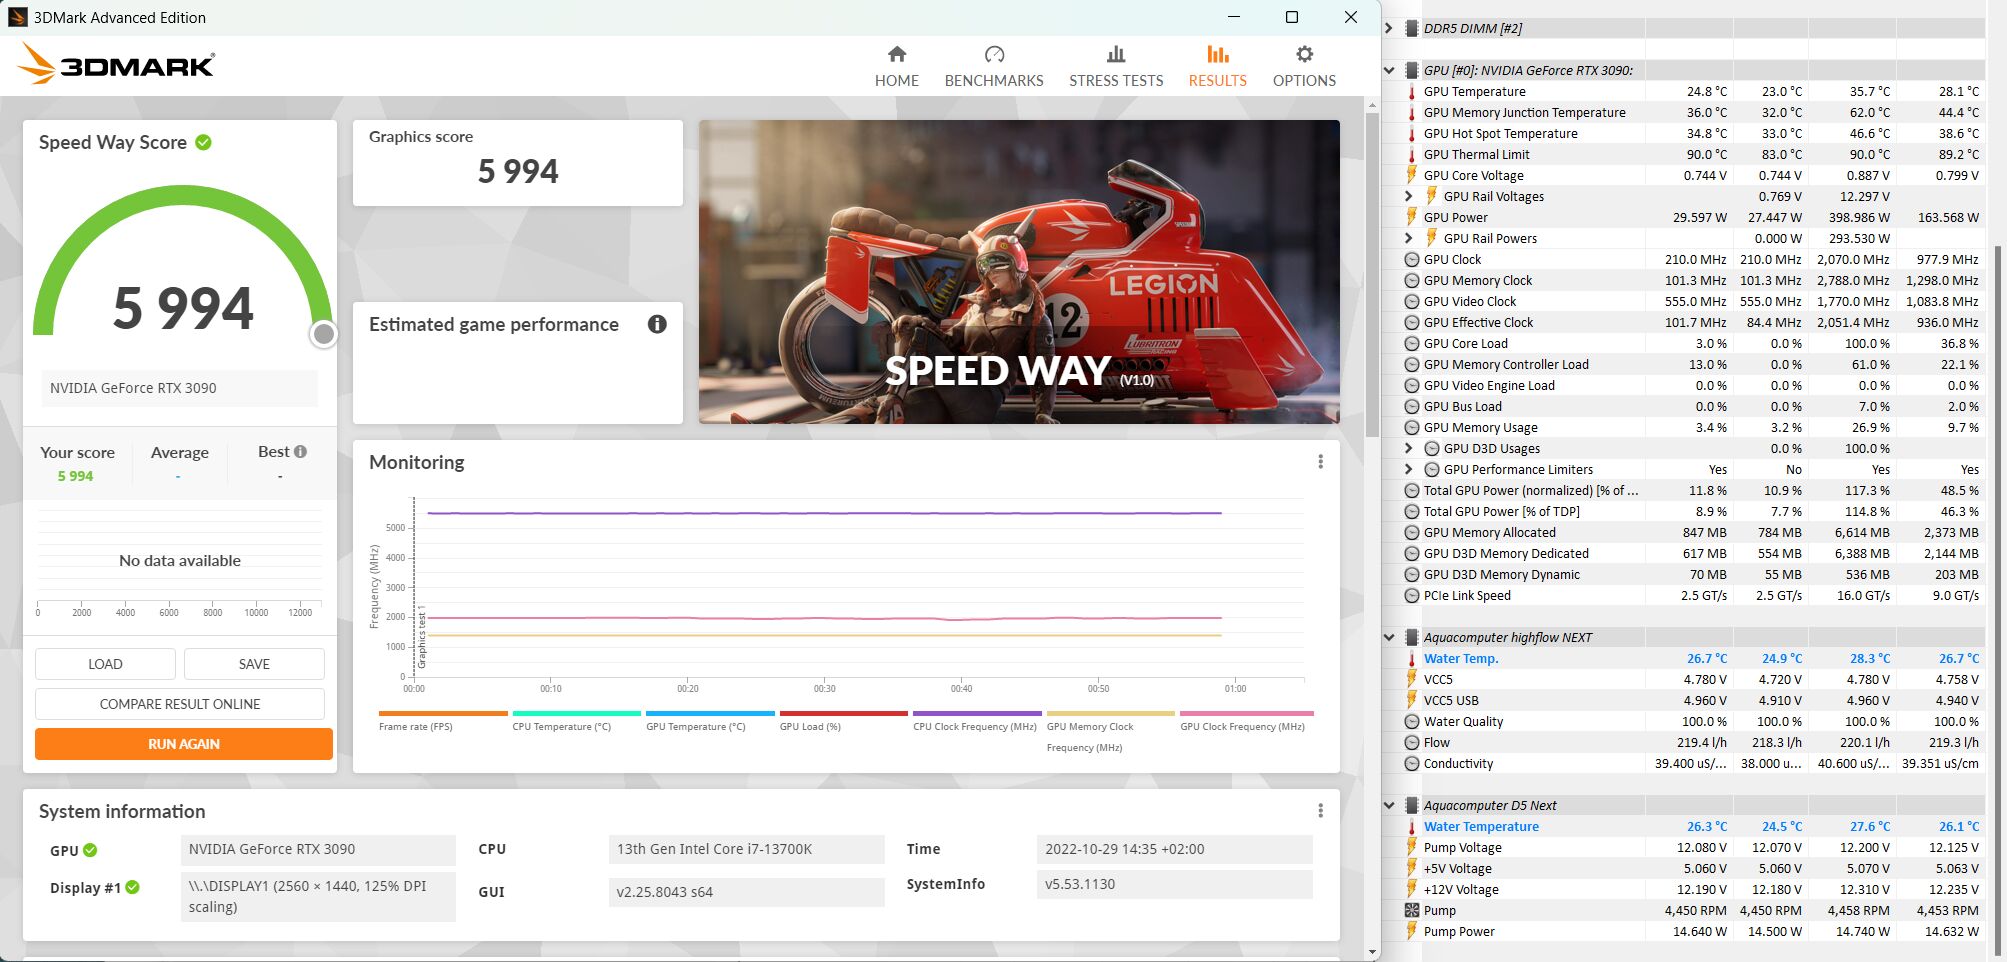Click the Water Temp. thermometer icon

click(x=1412, y=658)
